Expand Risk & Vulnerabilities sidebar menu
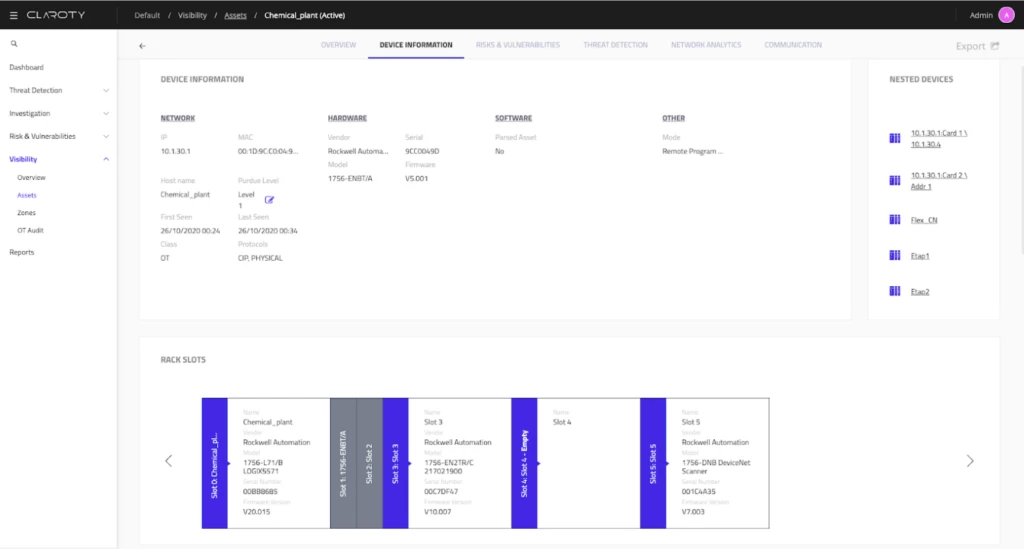This screenshot has width=1024, height=549. point(106,137)
